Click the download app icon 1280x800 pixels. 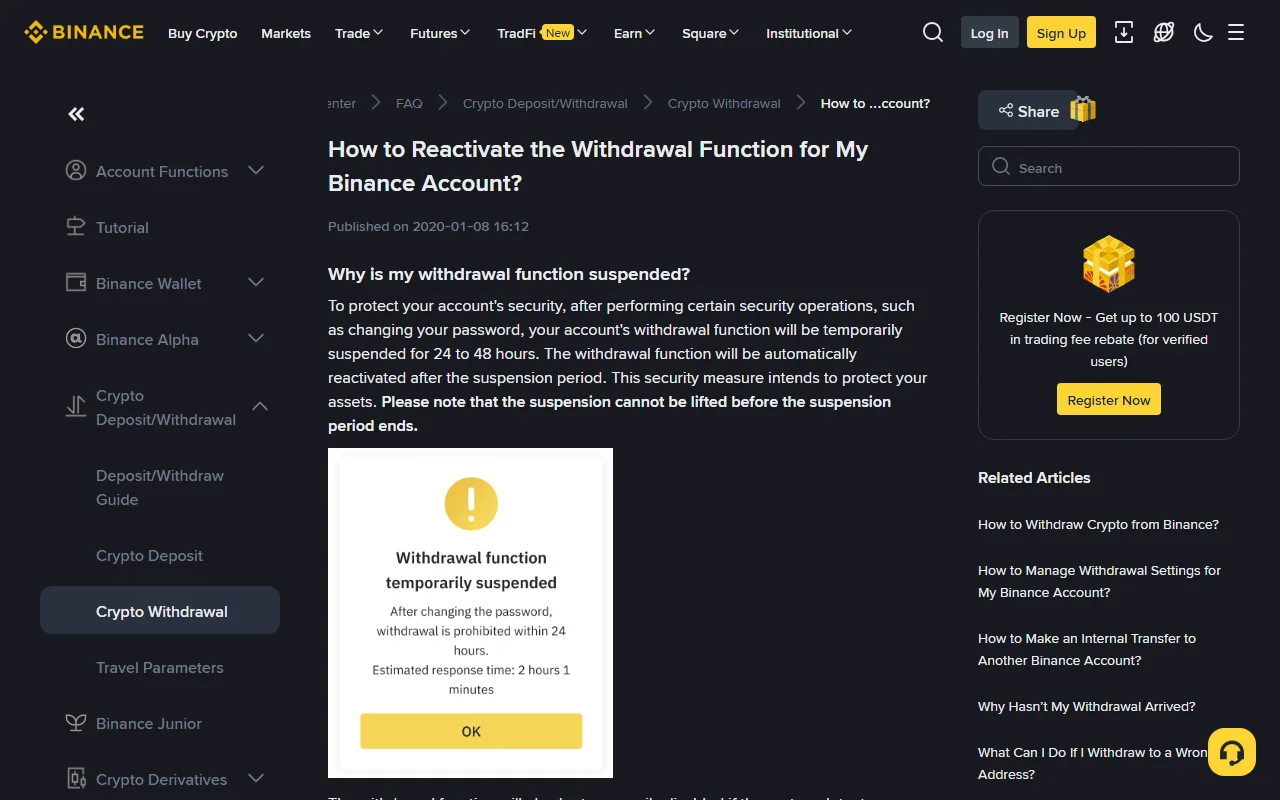click(x=1124, y=32)
